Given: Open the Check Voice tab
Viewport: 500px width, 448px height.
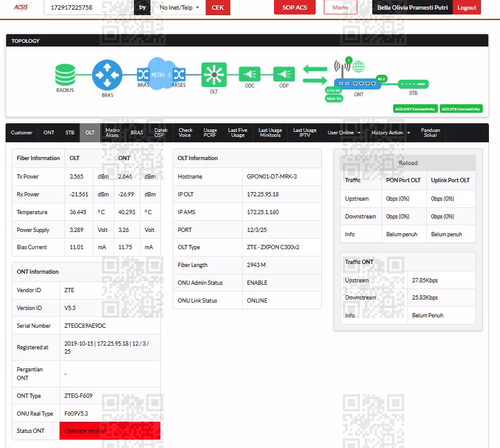Looking at the screenshot, I should point(185,133).
